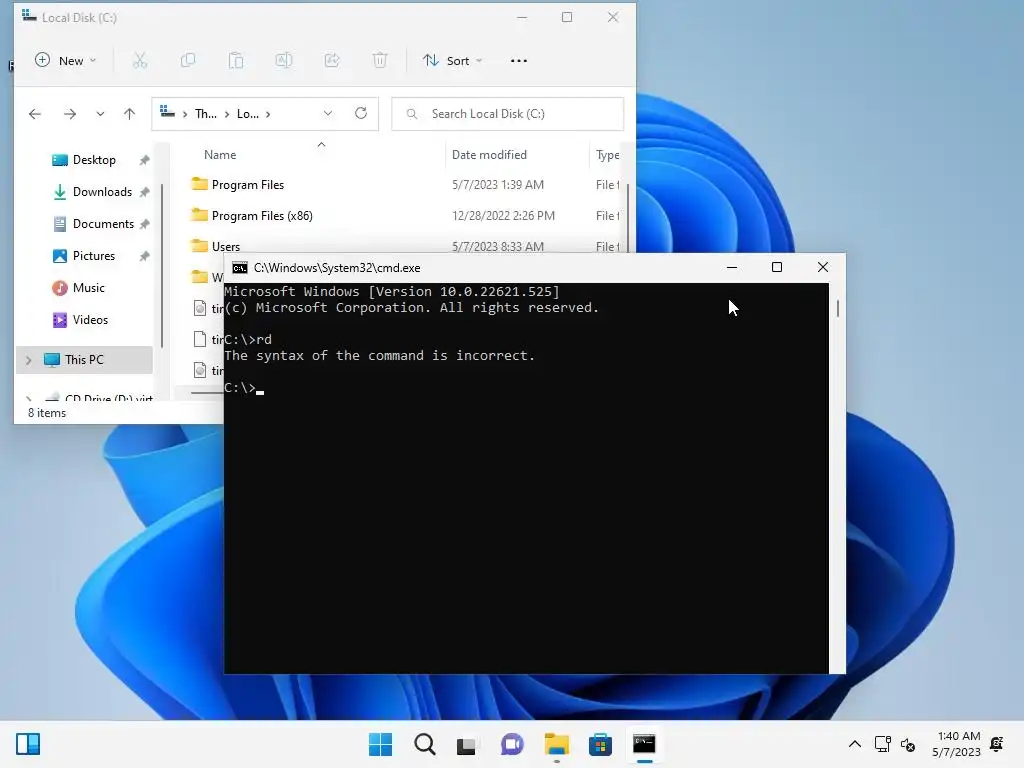Sort by the Type column header
The width and height of the screenshot is (1024, 768).
pos(607,155)
